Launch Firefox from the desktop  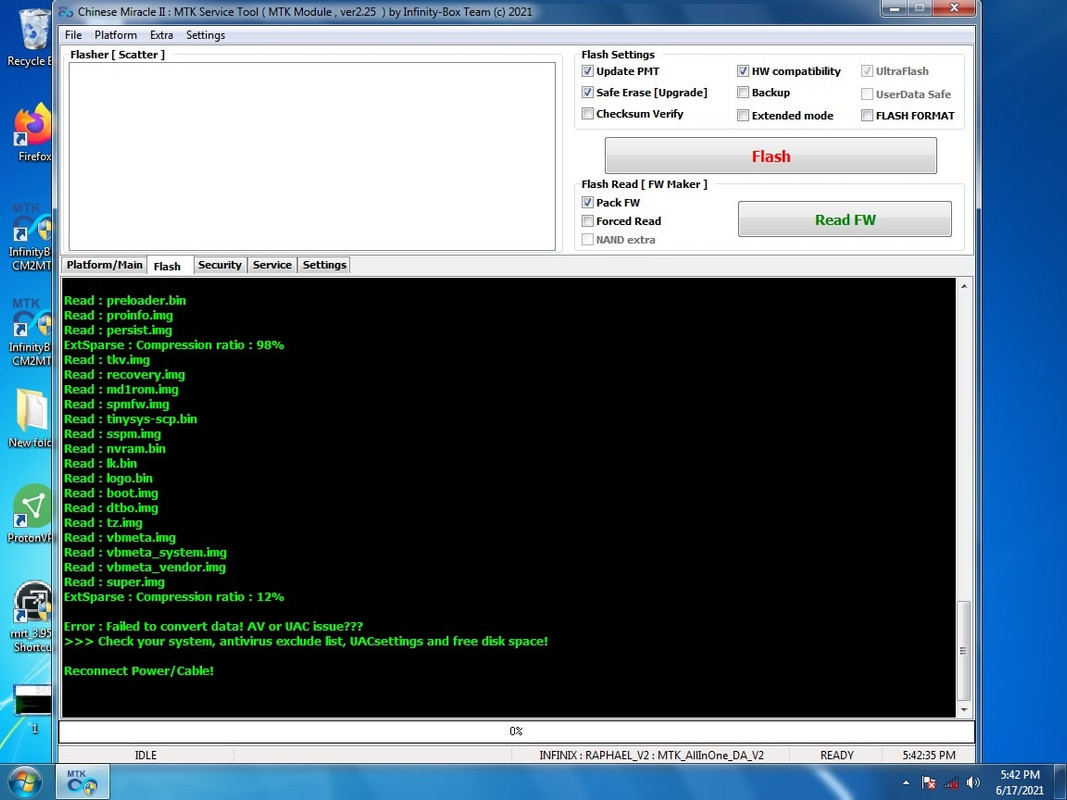tap(33, 133)
